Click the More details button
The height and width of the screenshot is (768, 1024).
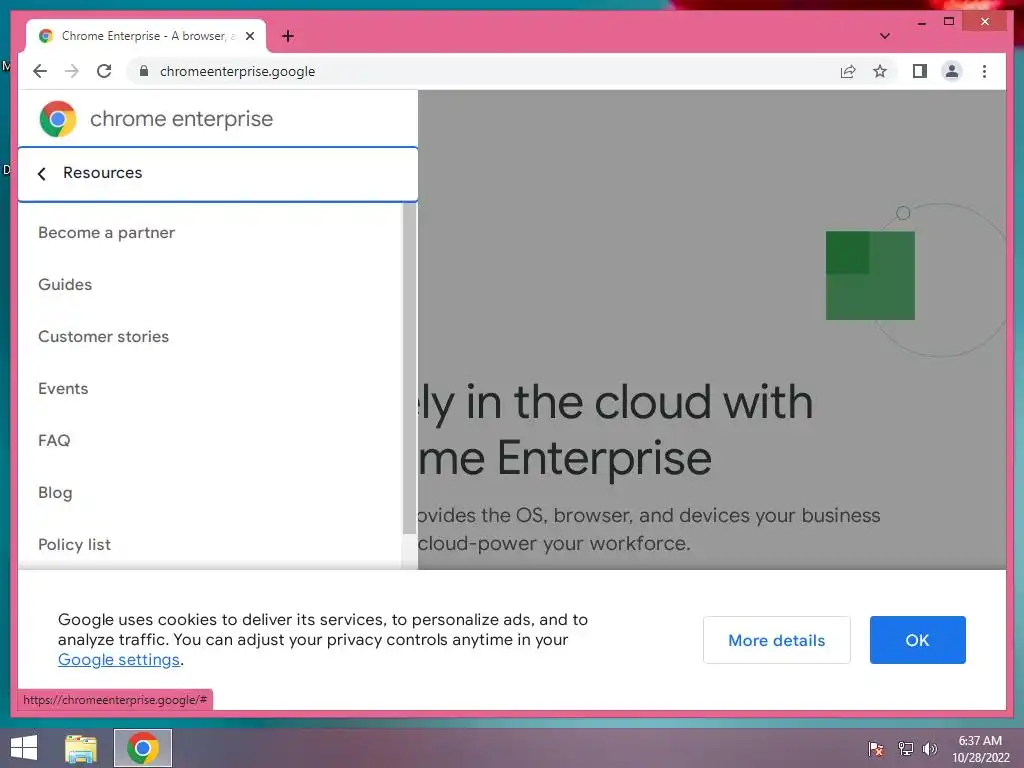pos(776,640)
